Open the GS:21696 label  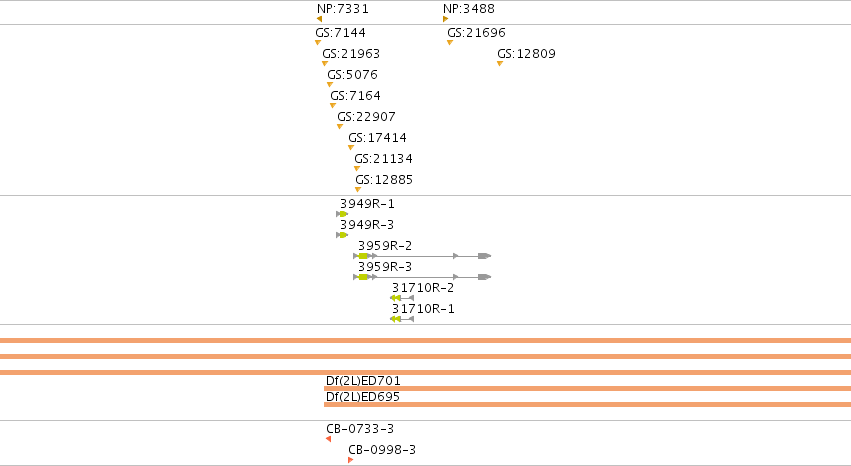coord(477,33)
